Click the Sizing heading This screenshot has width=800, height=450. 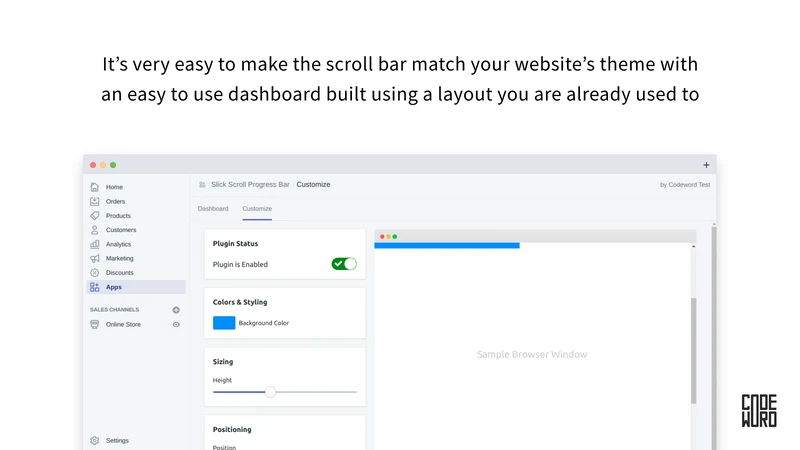click(x=223, y=362)
